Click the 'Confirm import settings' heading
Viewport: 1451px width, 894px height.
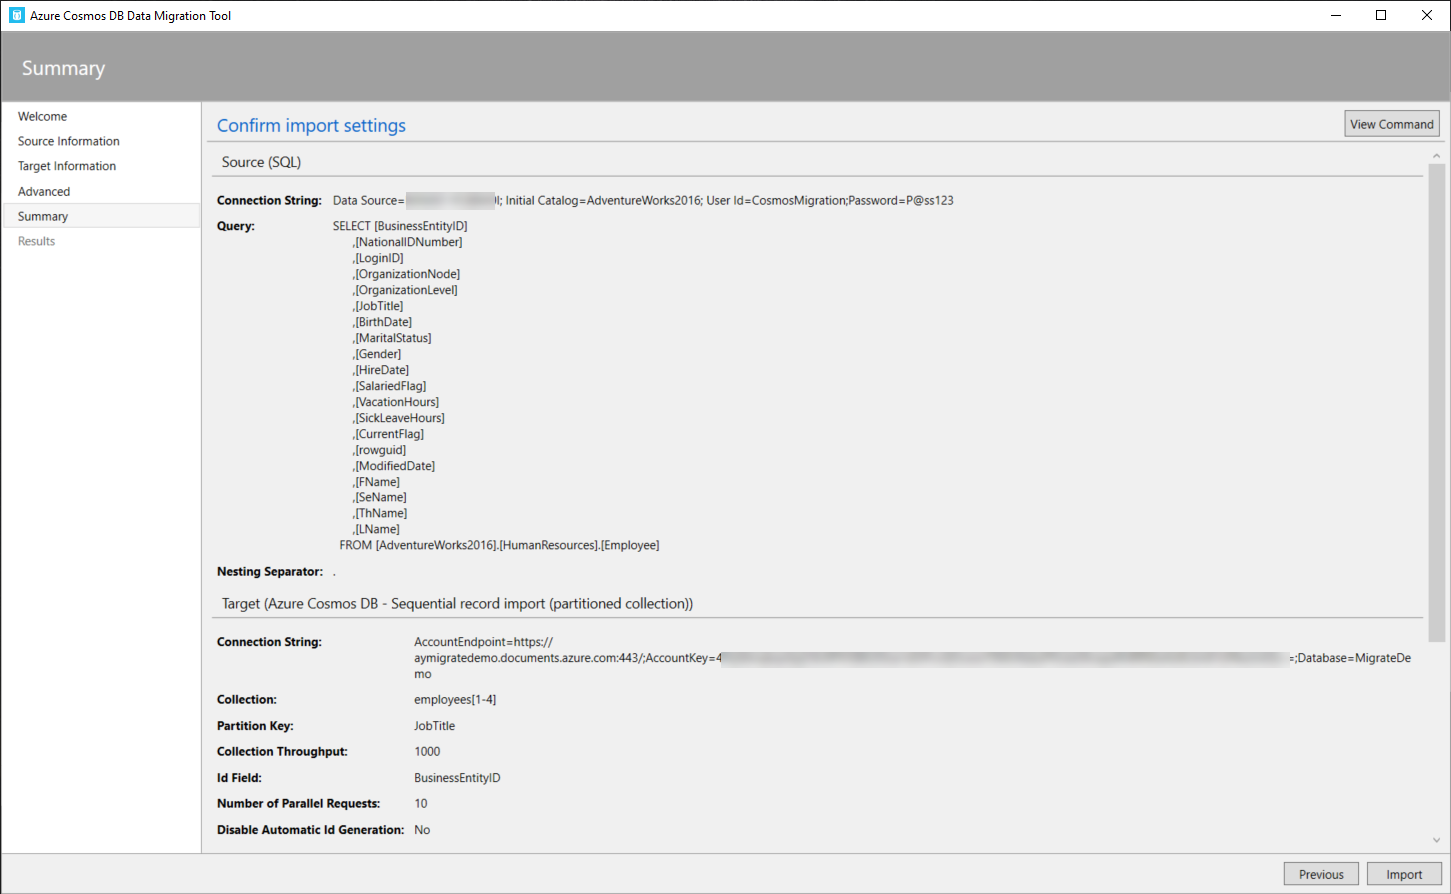click(x=311, y=125)
